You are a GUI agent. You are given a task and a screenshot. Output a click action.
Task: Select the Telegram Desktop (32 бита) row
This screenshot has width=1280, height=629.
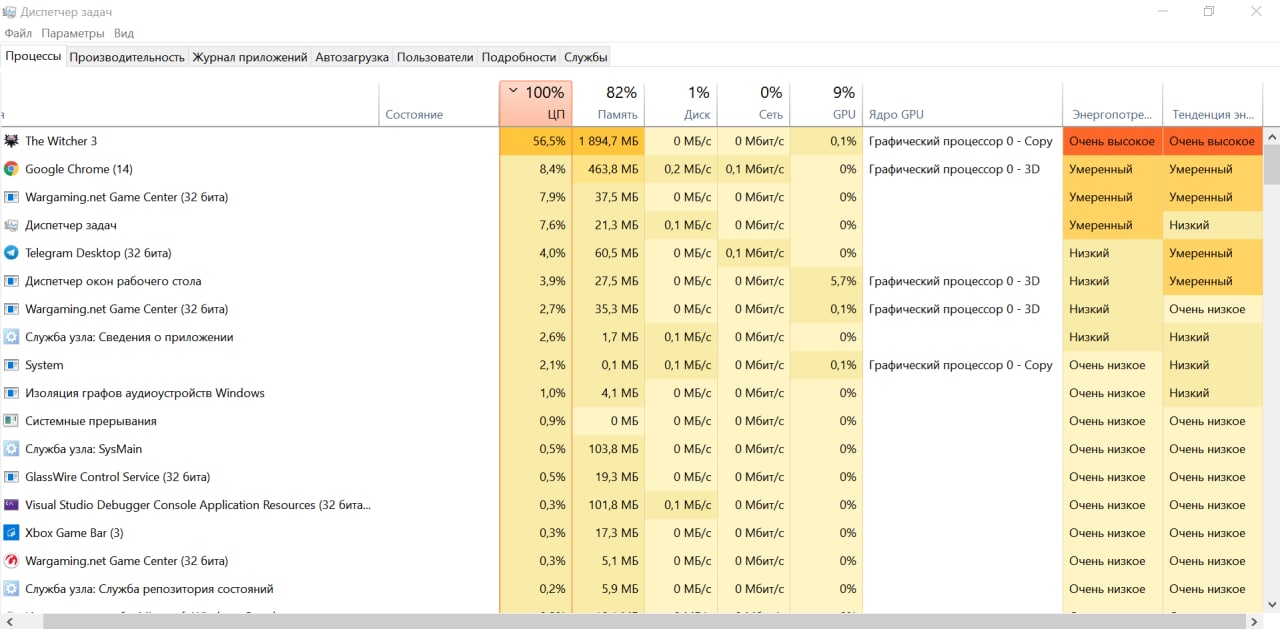tap(631, 253)
